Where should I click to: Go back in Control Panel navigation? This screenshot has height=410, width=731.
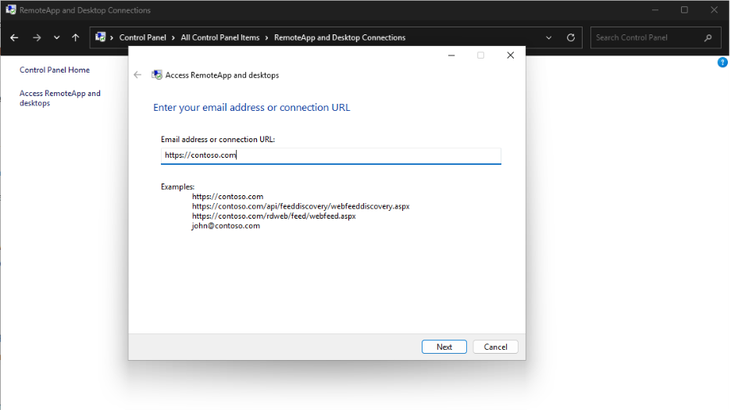tap(14, 38)
